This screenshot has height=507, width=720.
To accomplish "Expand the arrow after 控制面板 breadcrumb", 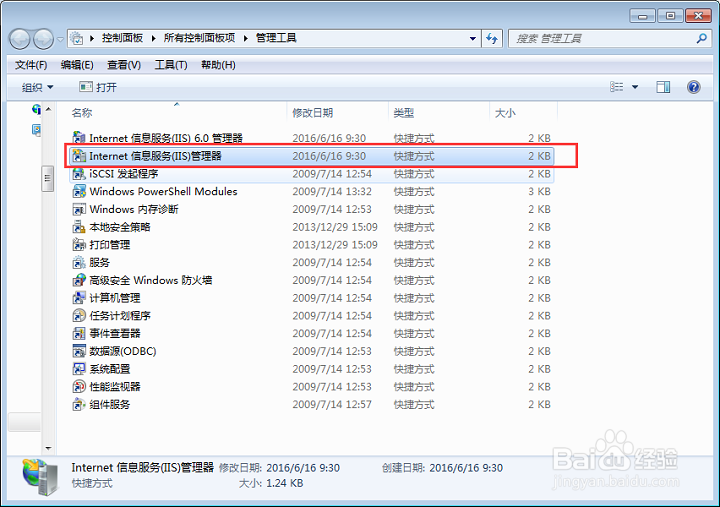I will click(153, 38).
